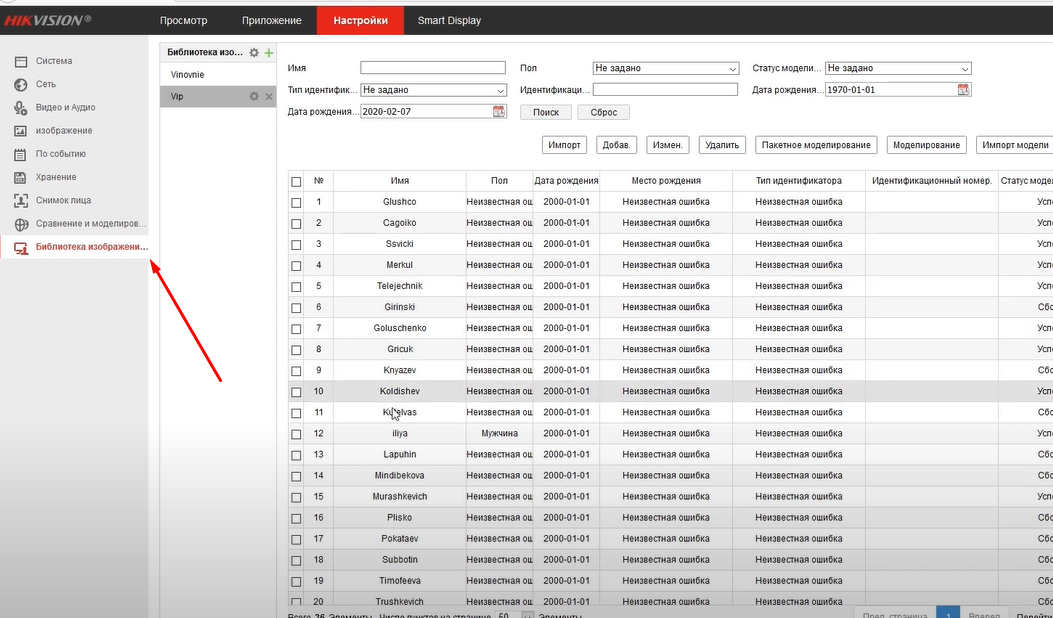Click the Пакетное моделирование button
Screen dimensions: 1053x618
(x=817, y=145)
